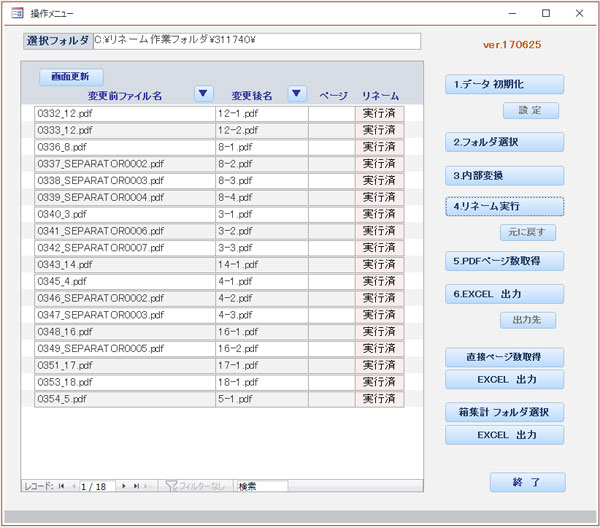Click 1.データ 初期化 button
600x528 pixels.
tap(504, 85)
